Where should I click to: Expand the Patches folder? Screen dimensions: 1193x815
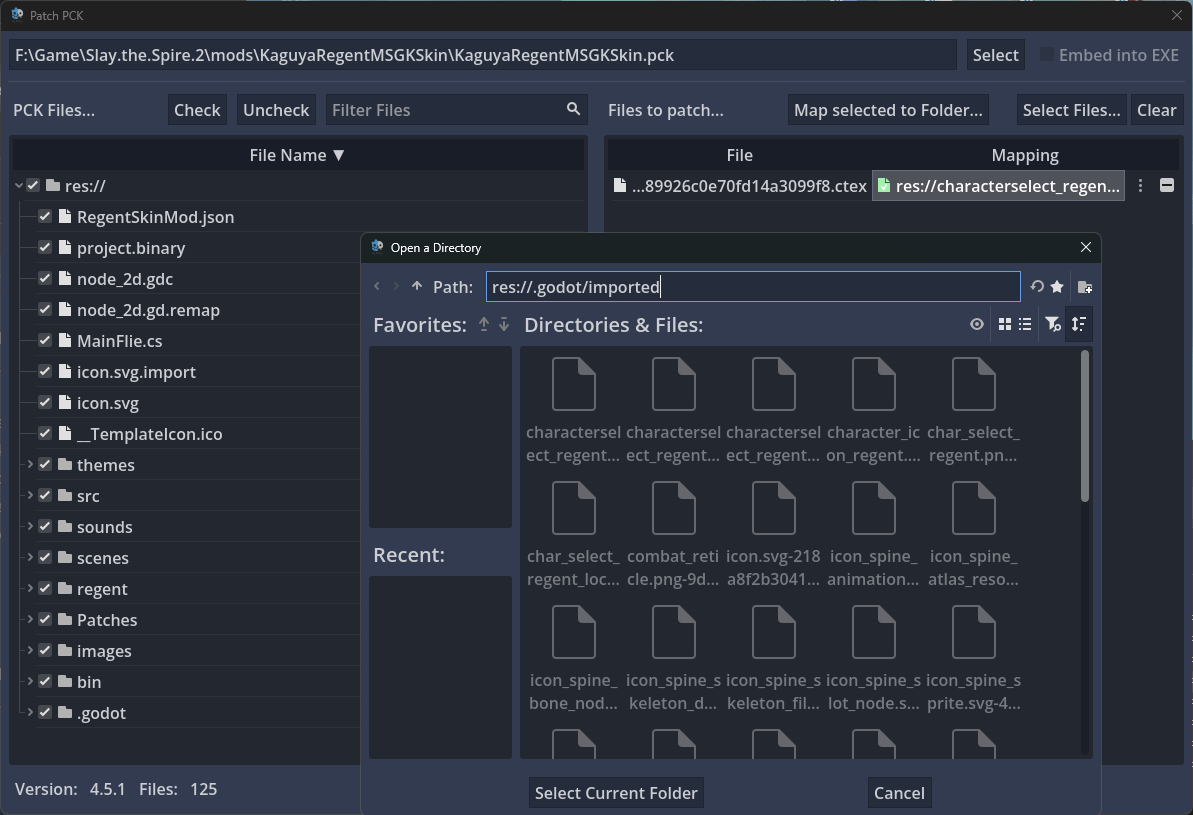pyautogui.click(x=30, y=620)
